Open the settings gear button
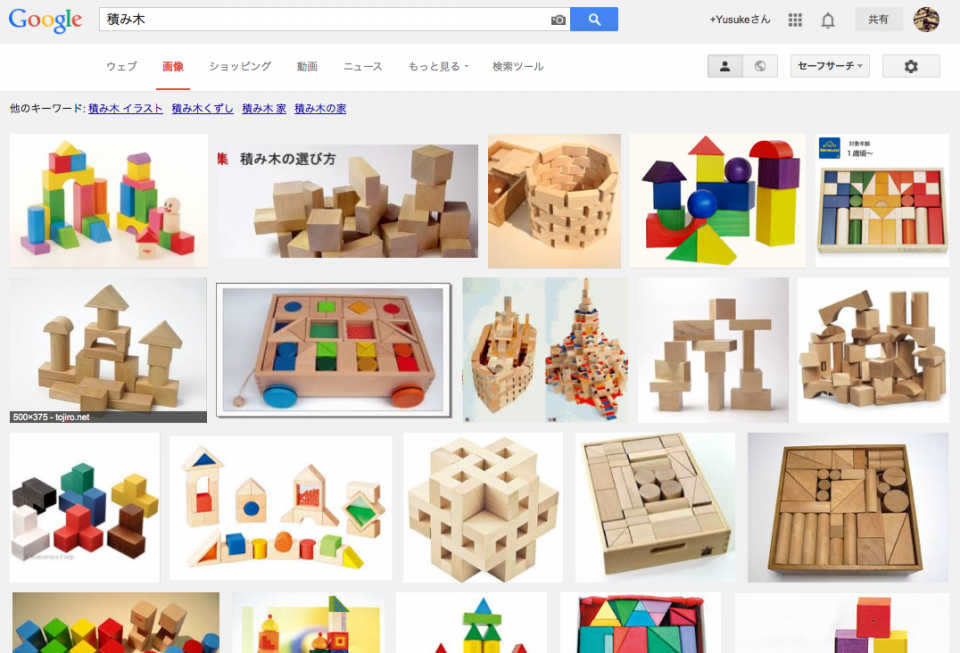 pos(910,66)
